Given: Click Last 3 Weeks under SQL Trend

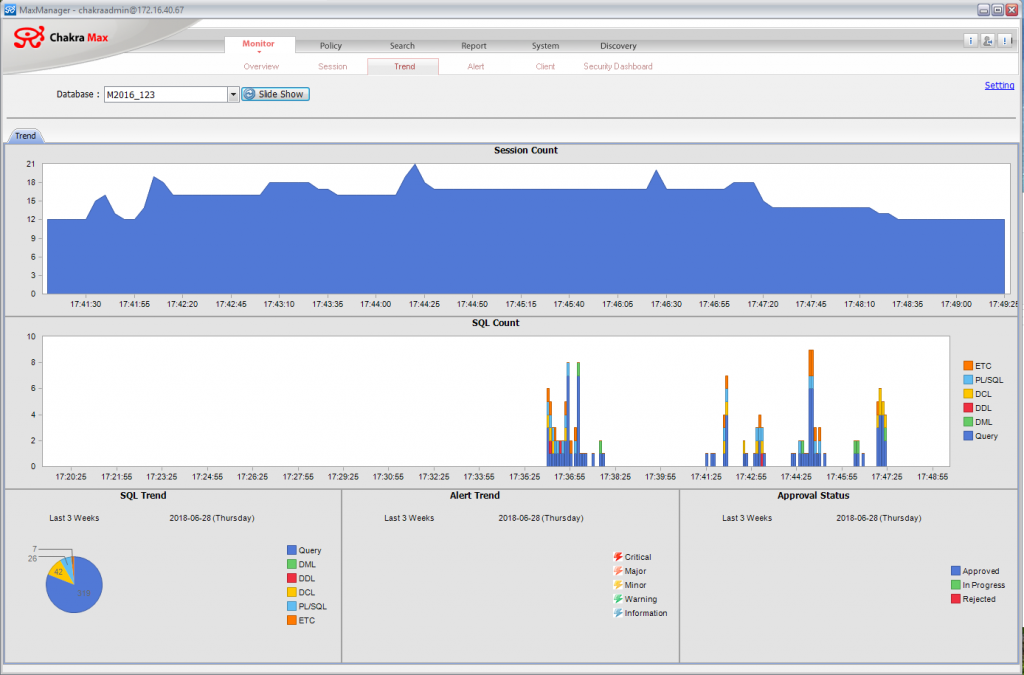Looking at the screenshot, I should [x=74, y=518].
